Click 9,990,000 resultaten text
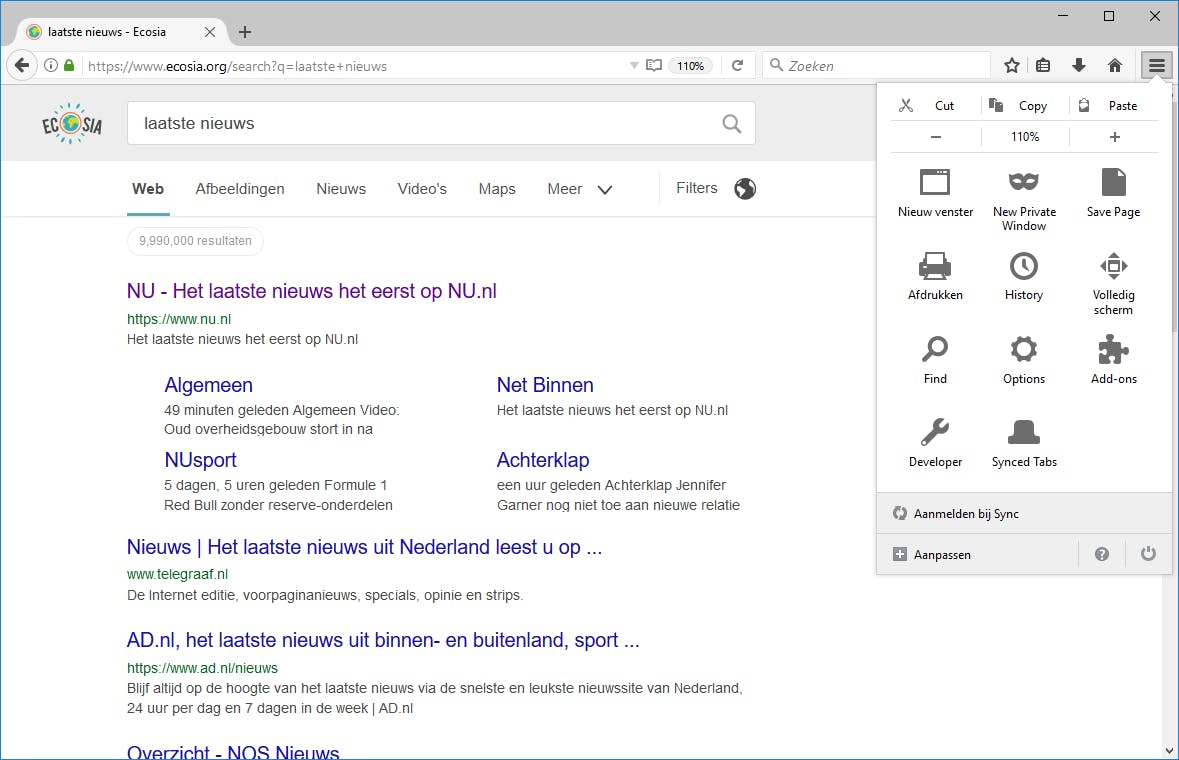The image size is (1179, 760). 195,241
